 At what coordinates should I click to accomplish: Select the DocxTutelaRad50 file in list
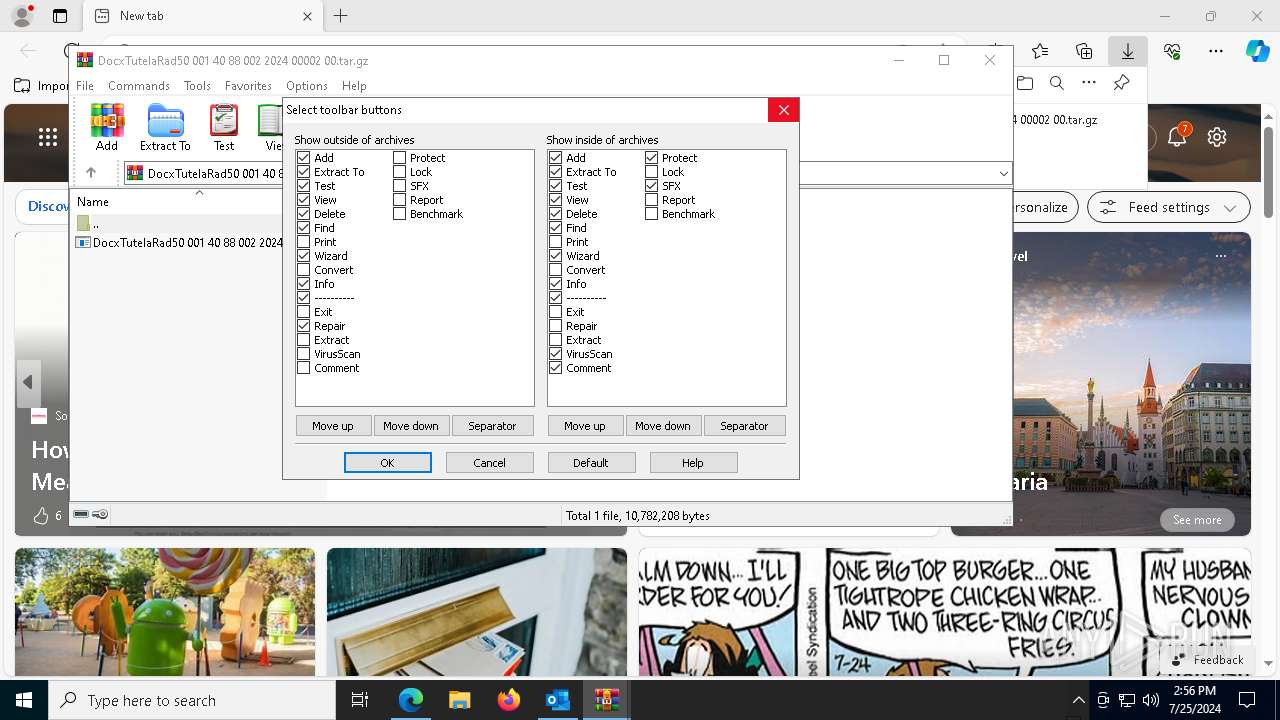tap(180, 242)
